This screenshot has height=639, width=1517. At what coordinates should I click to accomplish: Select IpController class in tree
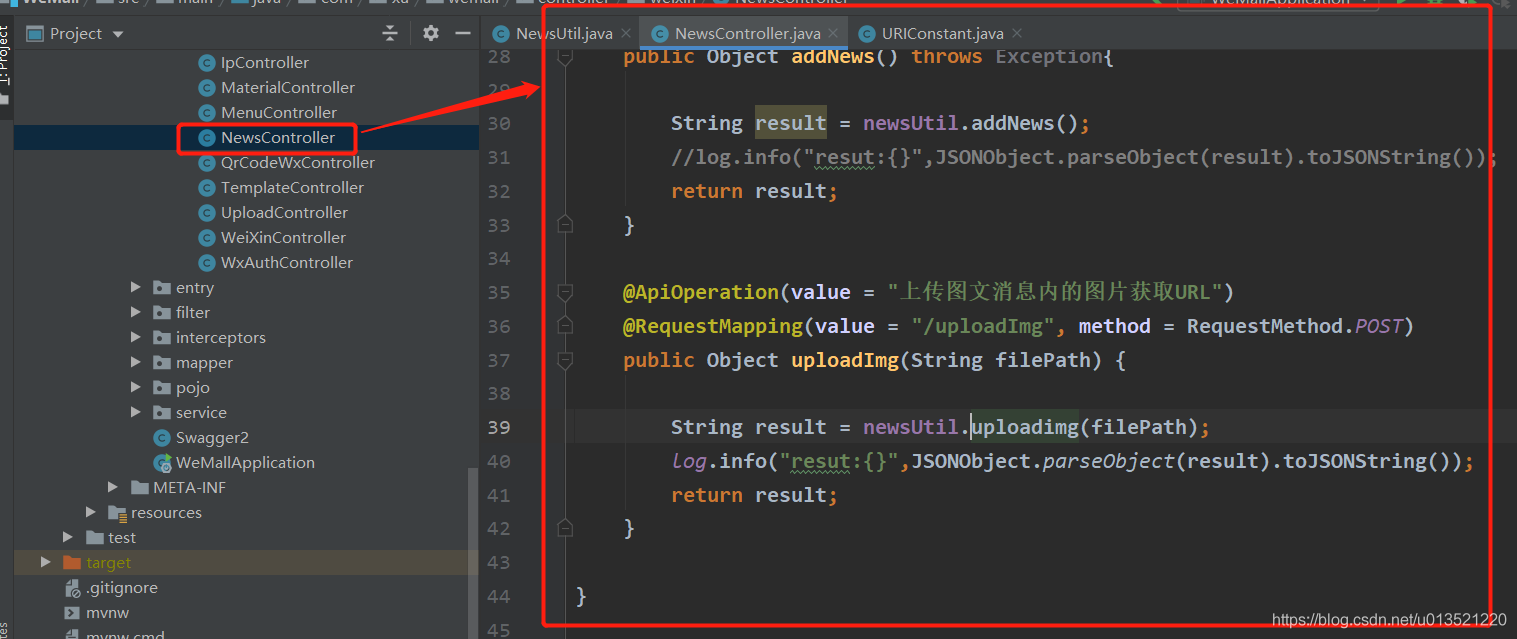264,63
